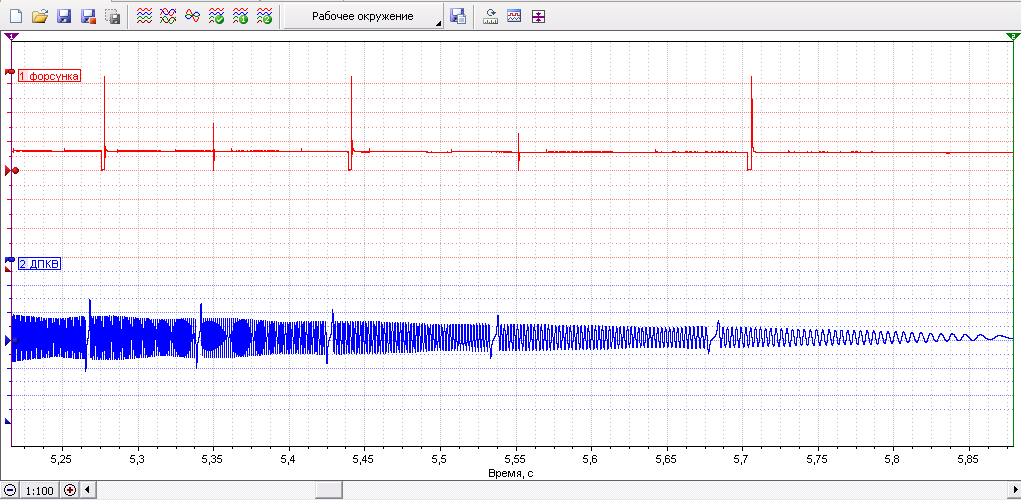Select the waveform icon with number 2 badge
1021x500 pixels.
(x=264, y=17)
